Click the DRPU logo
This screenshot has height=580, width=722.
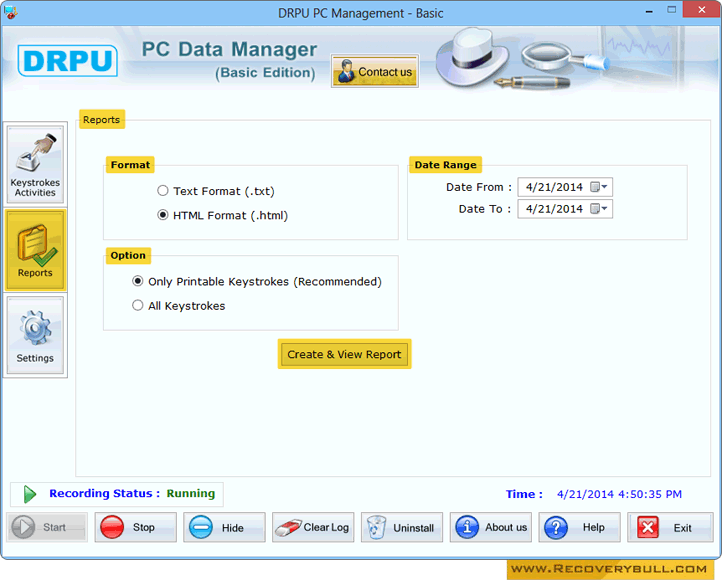(68, 60)
